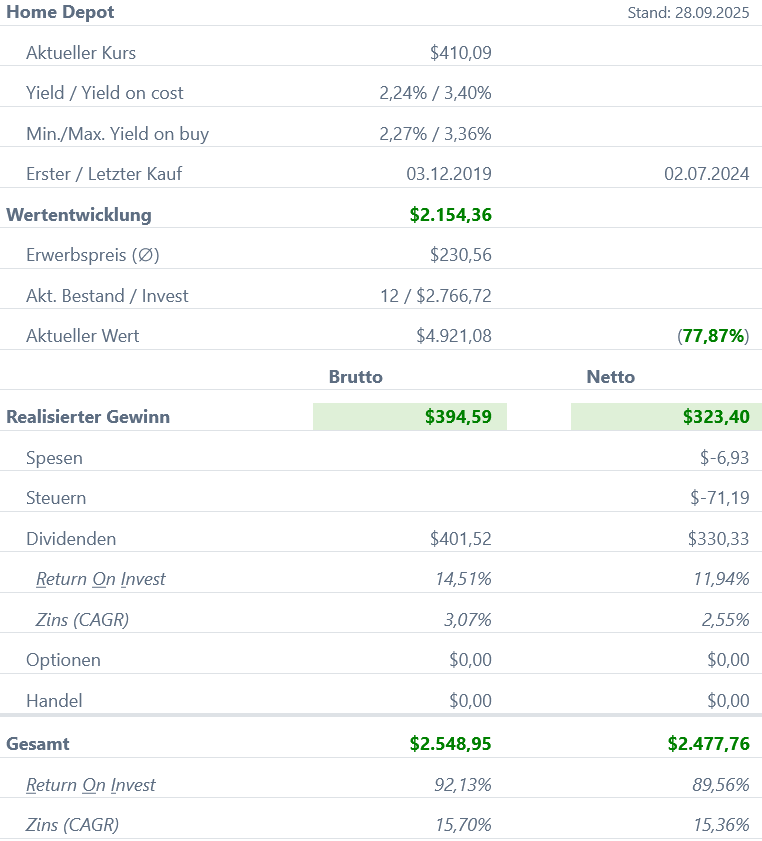Open the Zins (CAGR) link under Gesamt
762x841 pixels.
pos(72,826)
